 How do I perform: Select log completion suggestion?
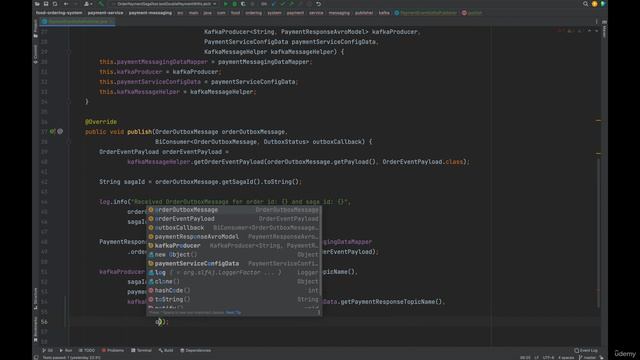point(234,273)
